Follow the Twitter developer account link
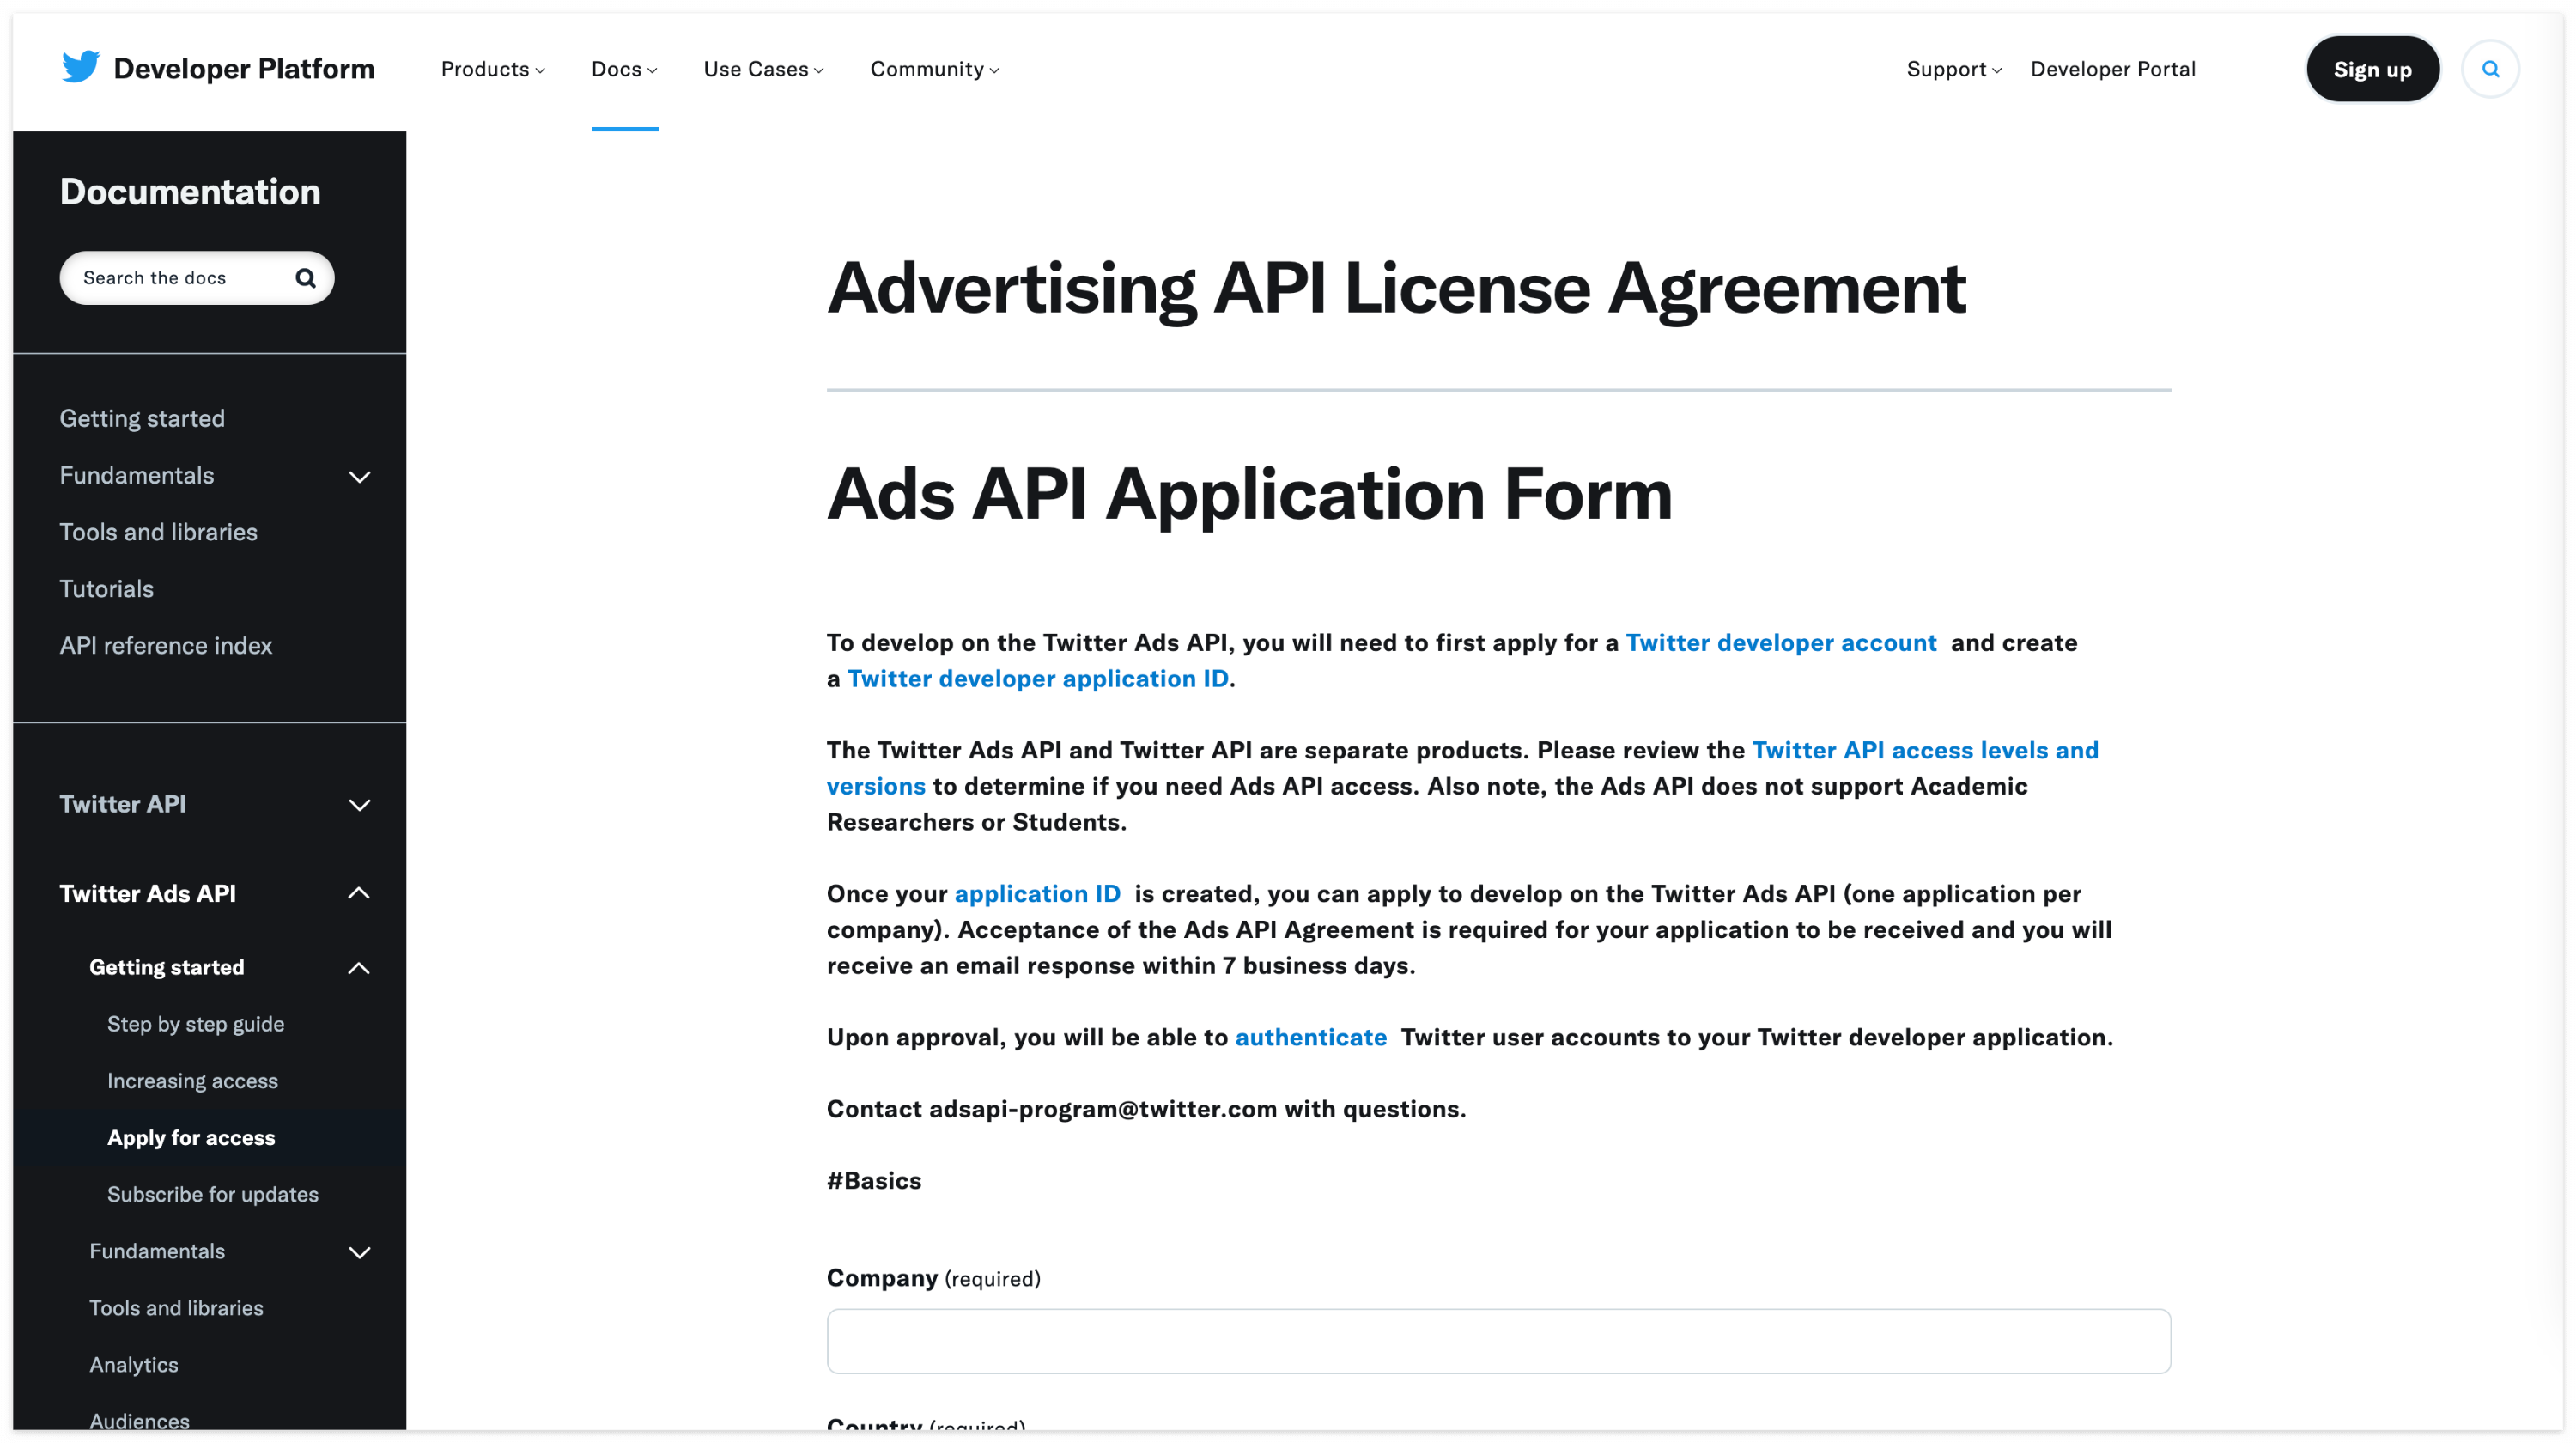Image resolution: width=2576 pixels, height=1443 pixels. (1780, 642)
